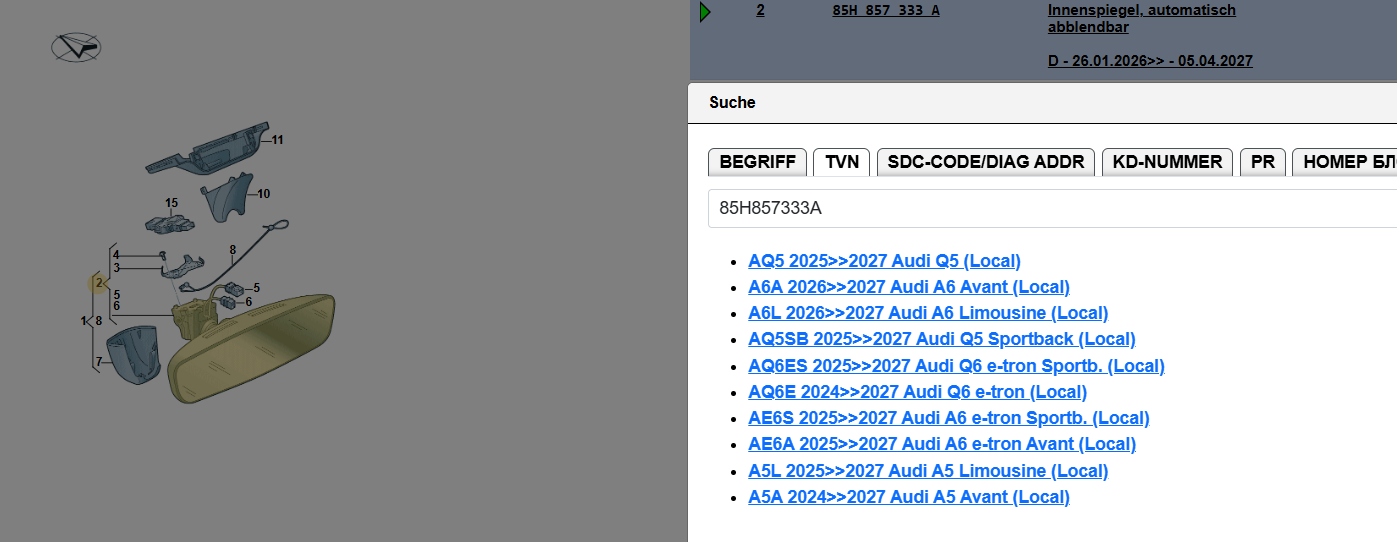1397x542 pixels.
Task: Select the TVN search tab
Action: tap(841, 162)
